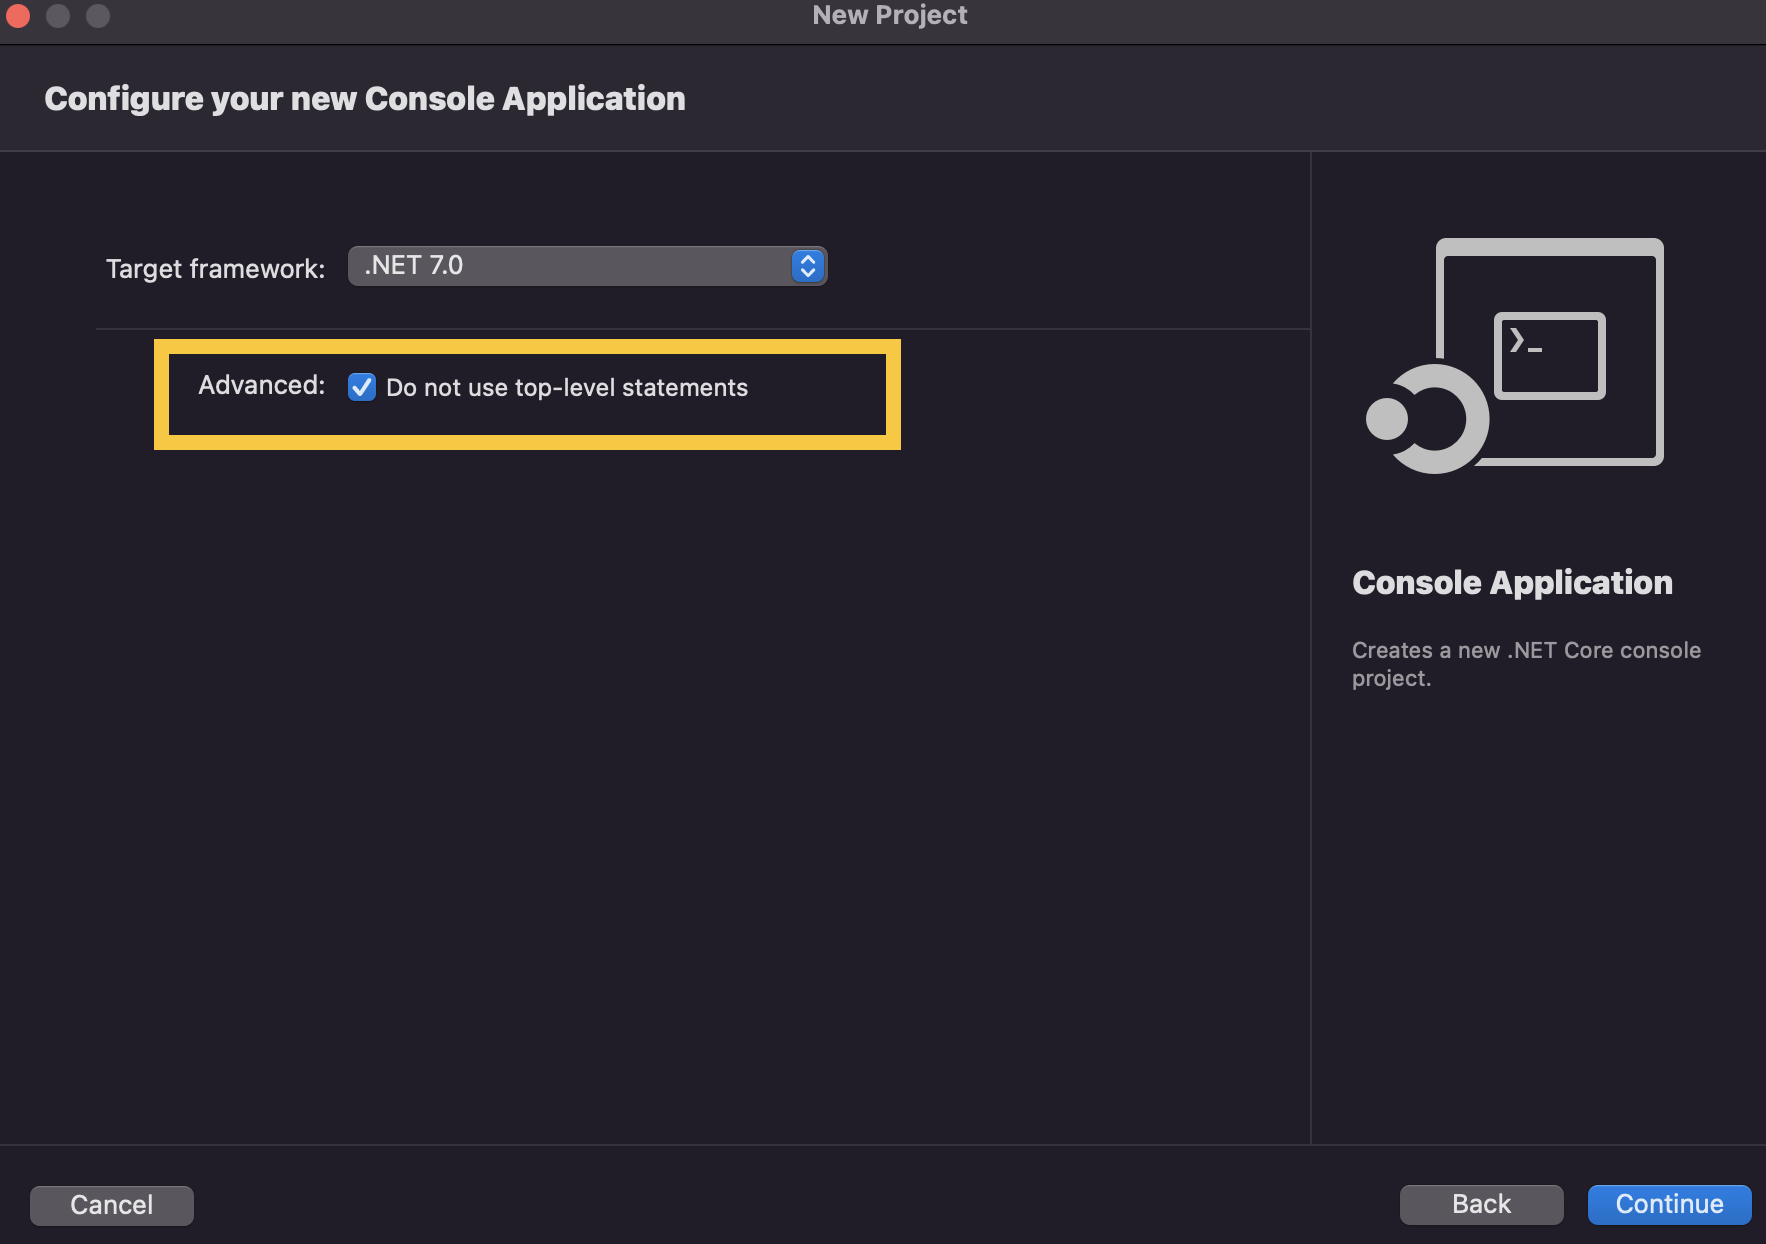Image resolution: width=1766 pixels, height=1244 pixels.
Task: Close the New Project window with red button
Action: pos(18,15)
